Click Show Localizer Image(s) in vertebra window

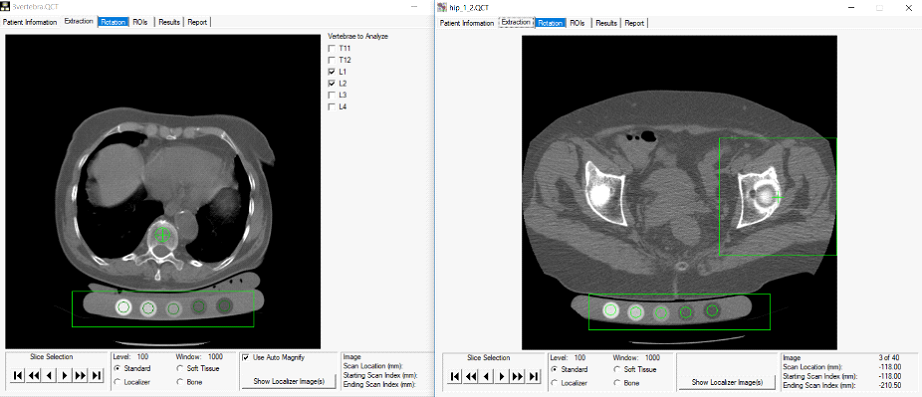tap(289, 382)
